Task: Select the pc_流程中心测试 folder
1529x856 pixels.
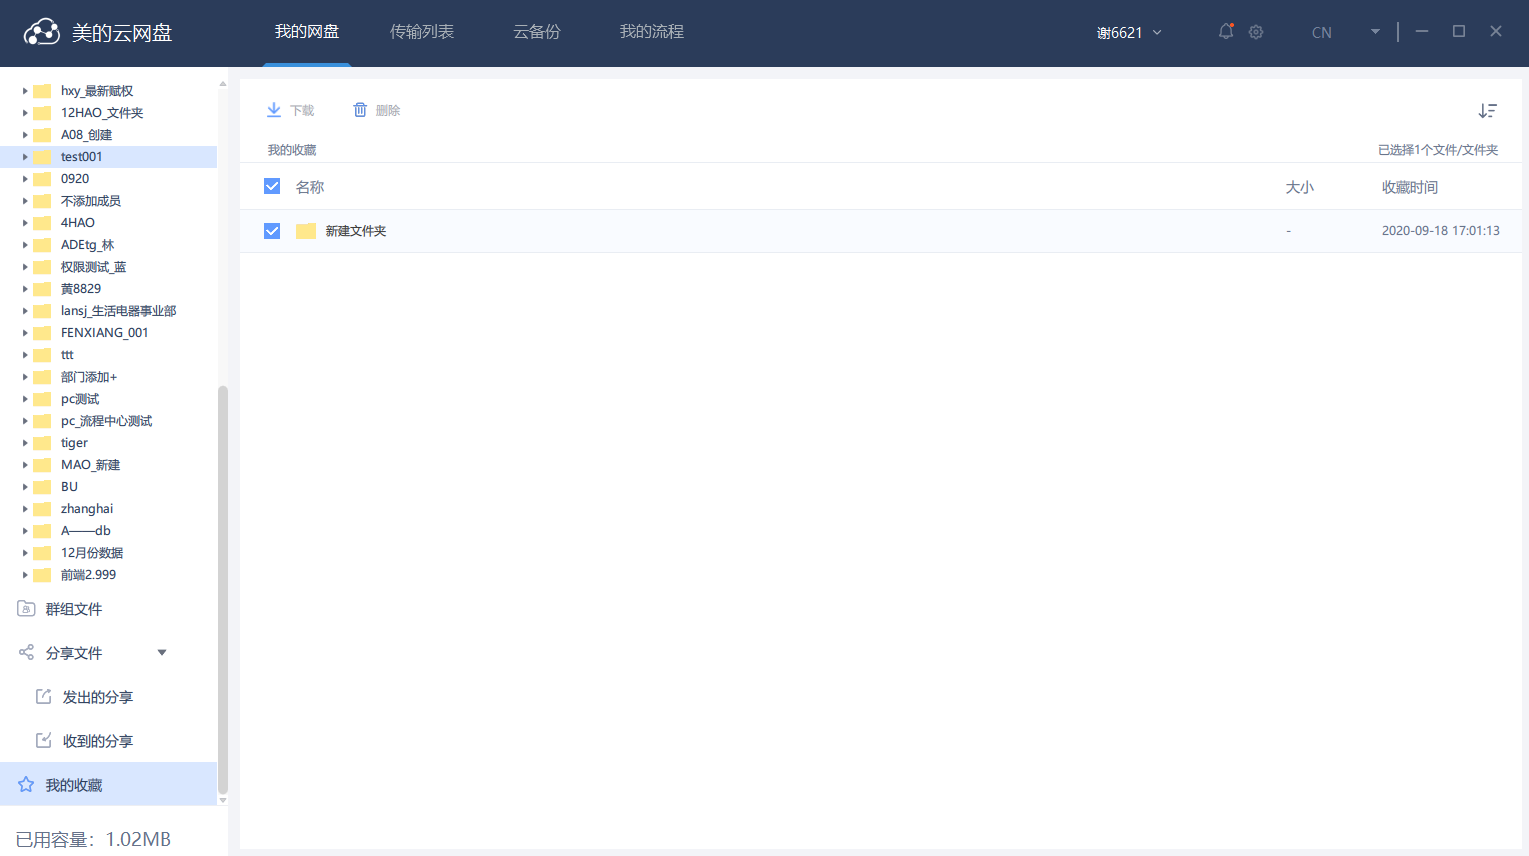Action: click(108, 421)
